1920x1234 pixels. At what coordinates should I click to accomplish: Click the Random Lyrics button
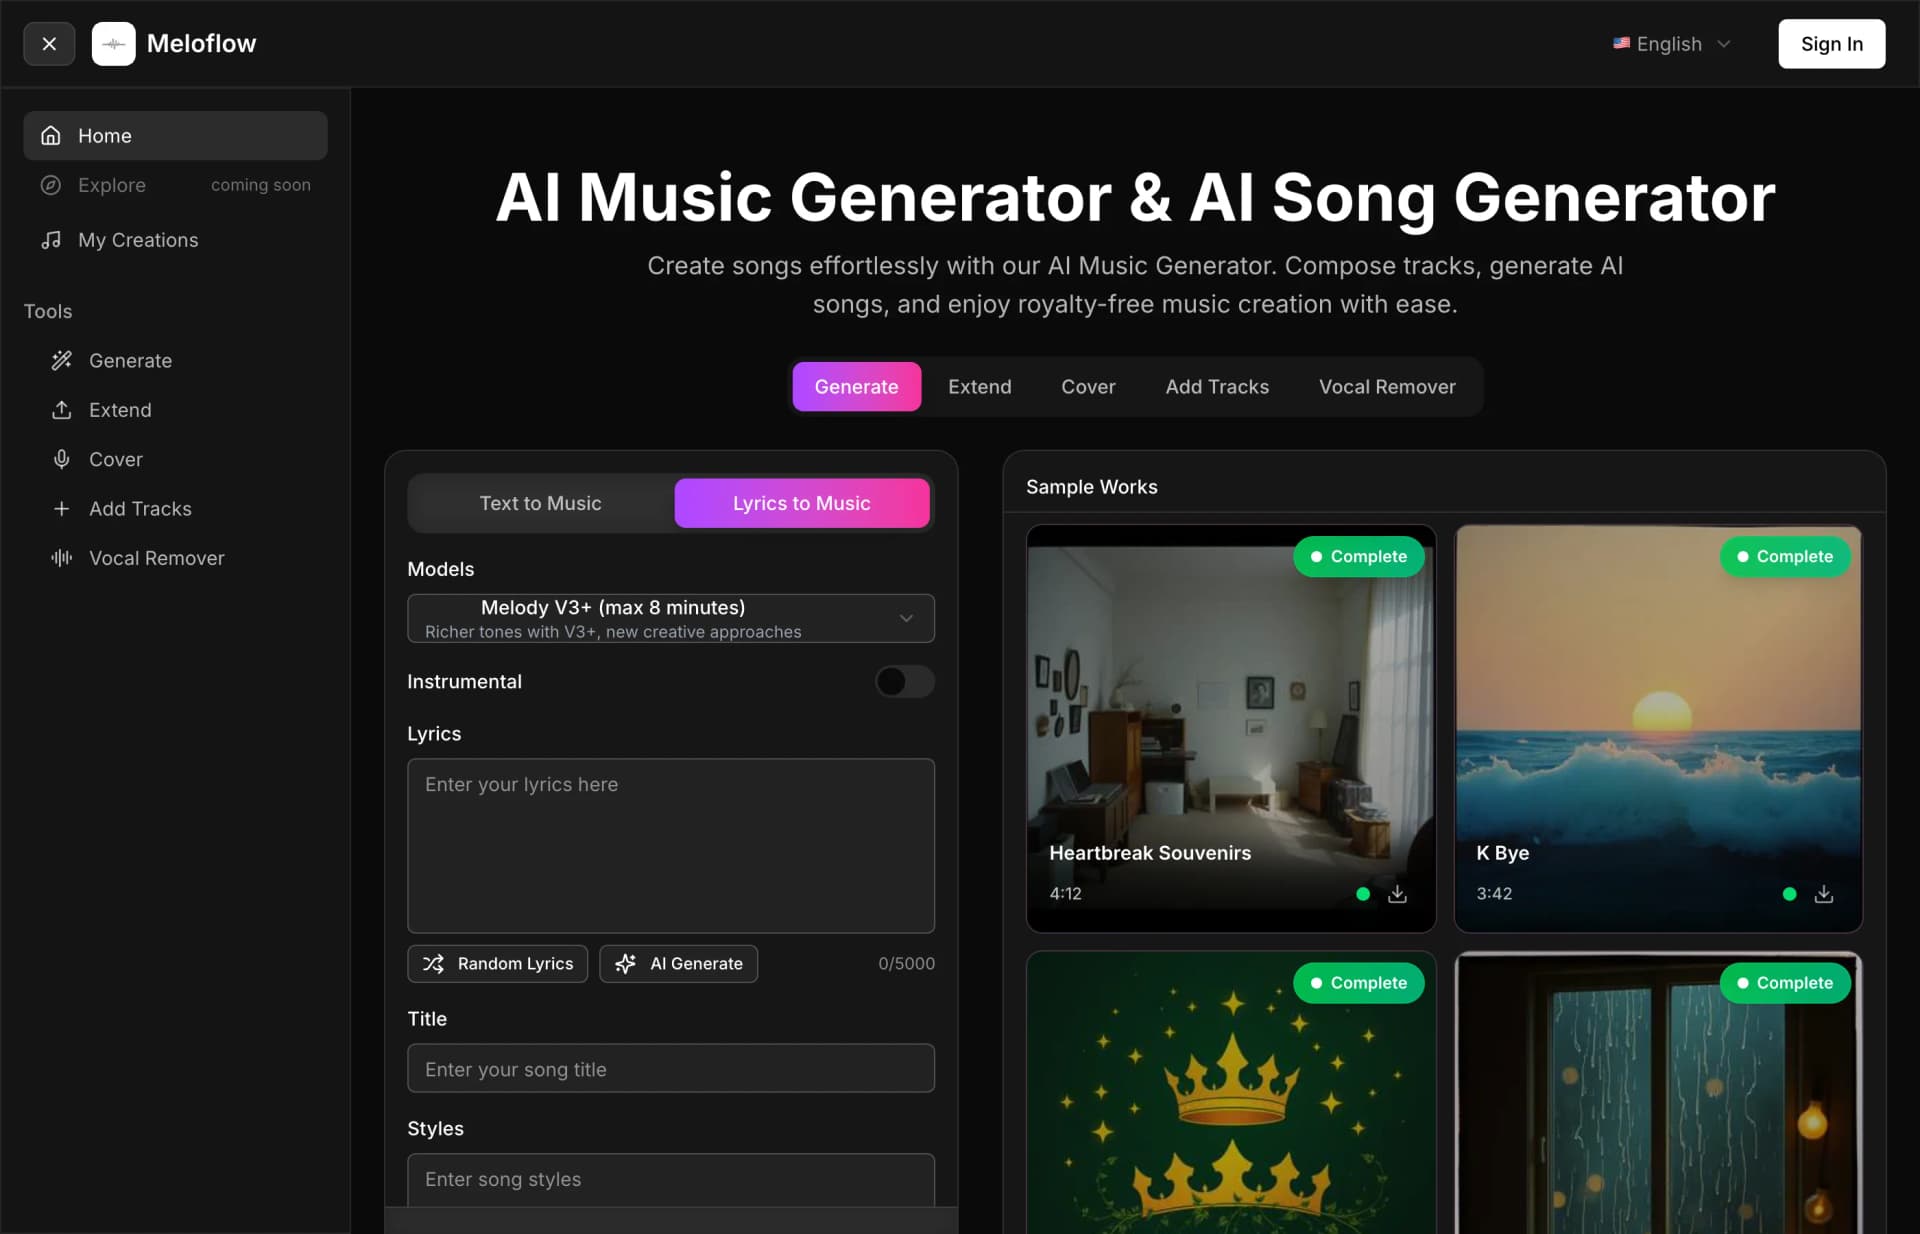tap(497, 964)
